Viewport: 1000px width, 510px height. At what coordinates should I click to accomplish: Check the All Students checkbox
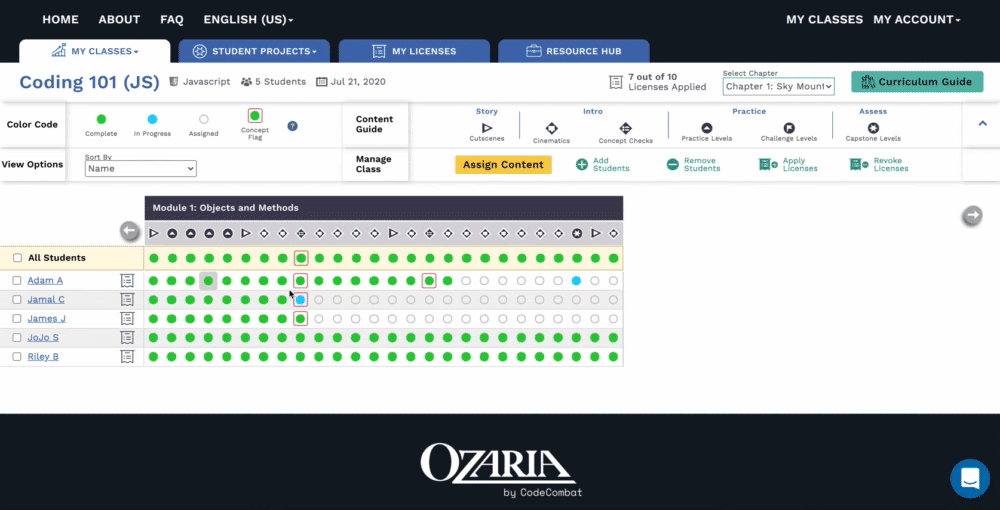tap(17, 258)
